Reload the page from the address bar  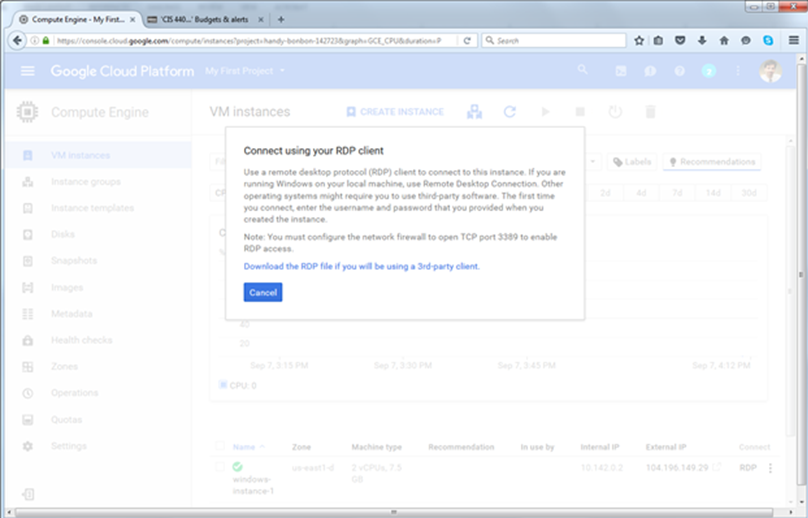(x=467, y=41)
